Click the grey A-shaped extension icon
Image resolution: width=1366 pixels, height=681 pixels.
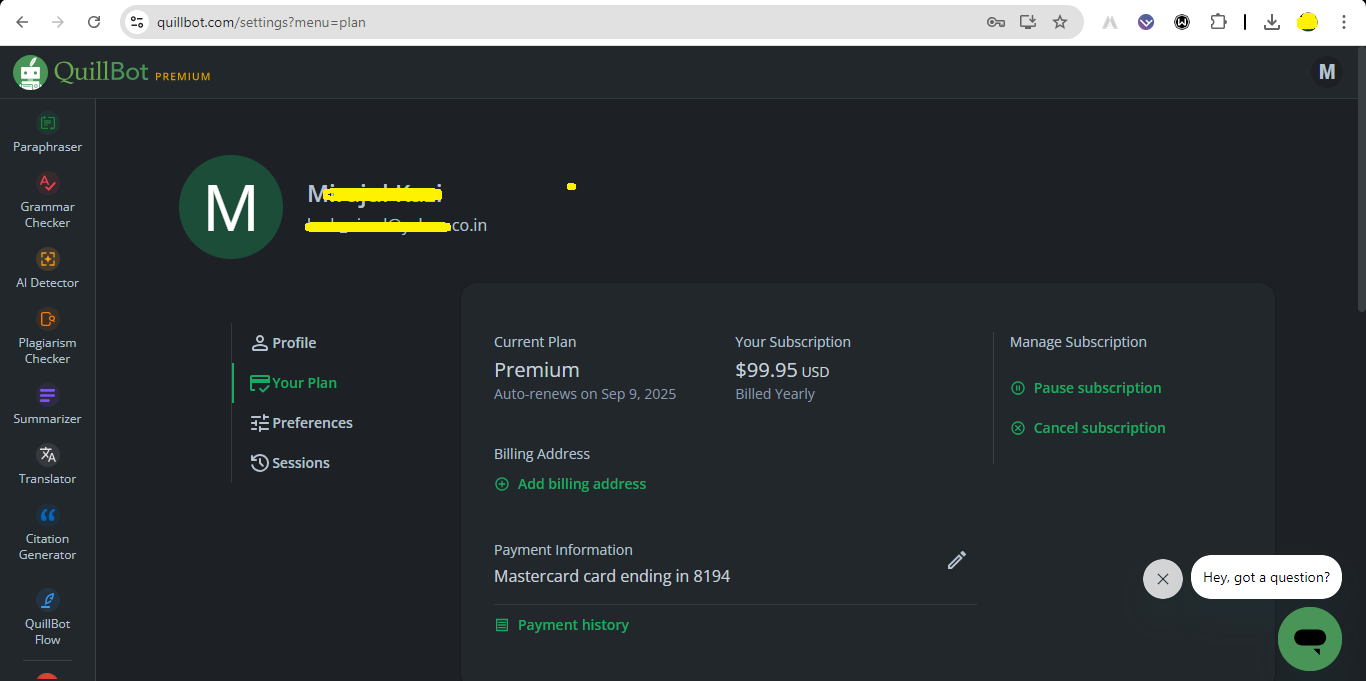pos(1110,22)
